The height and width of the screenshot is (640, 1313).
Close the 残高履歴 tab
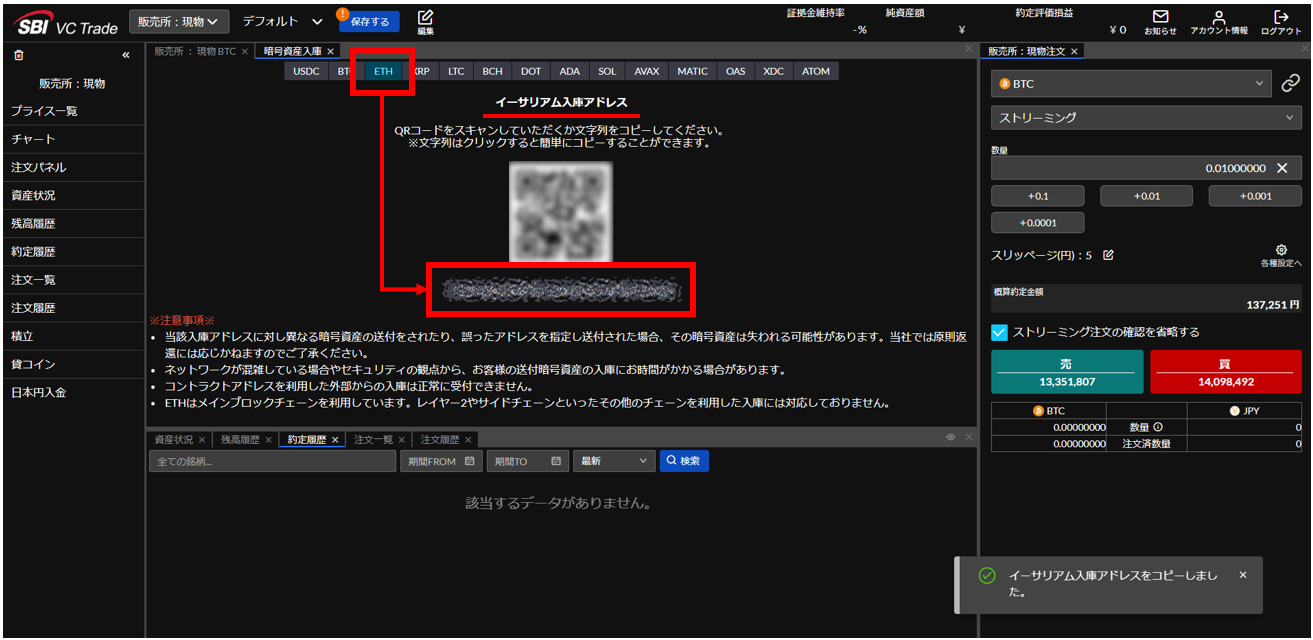tap(269, 440)
